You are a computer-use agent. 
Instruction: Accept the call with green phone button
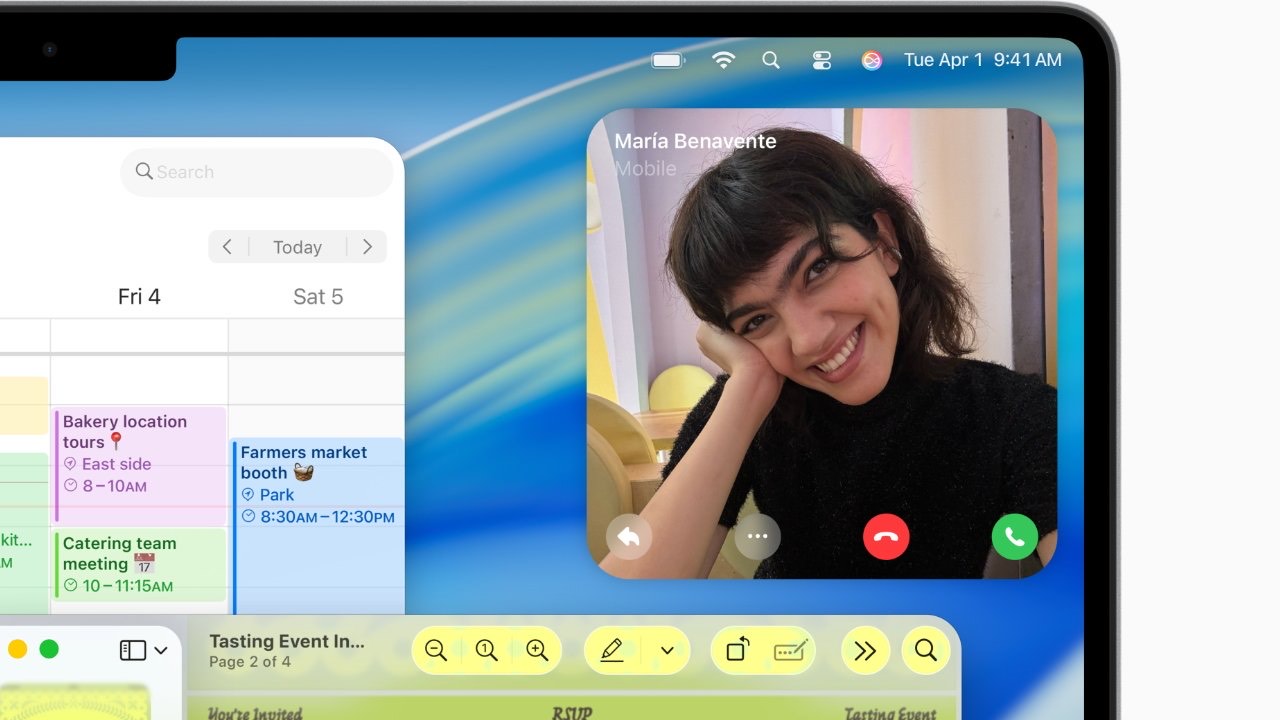point(1014,537)
